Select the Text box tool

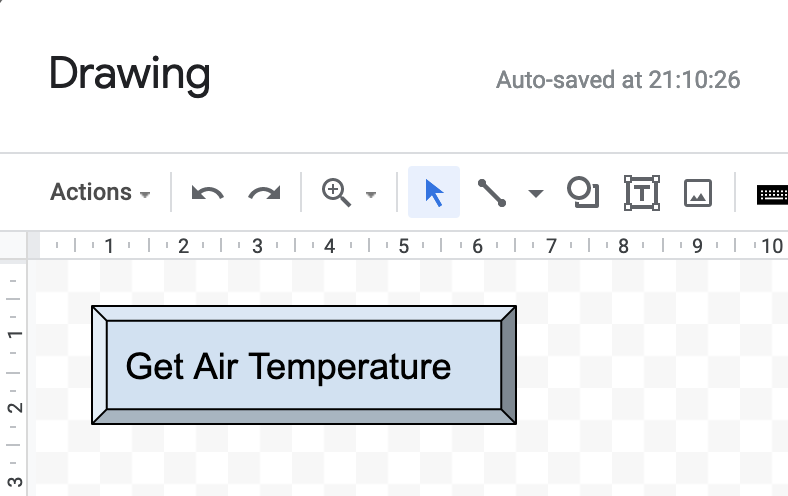642,192
